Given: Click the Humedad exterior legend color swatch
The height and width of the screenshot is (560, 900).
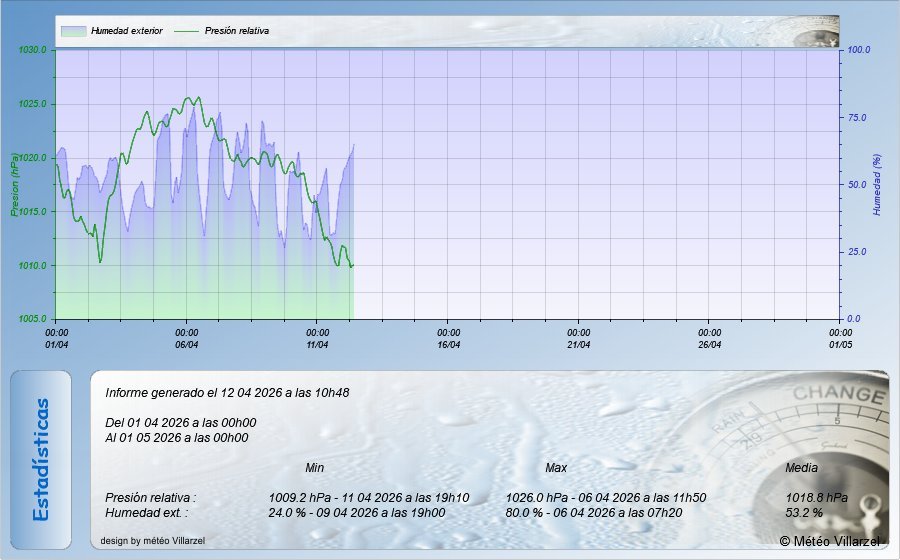Looking at the screenshot, I should click(x=73, y=31).
